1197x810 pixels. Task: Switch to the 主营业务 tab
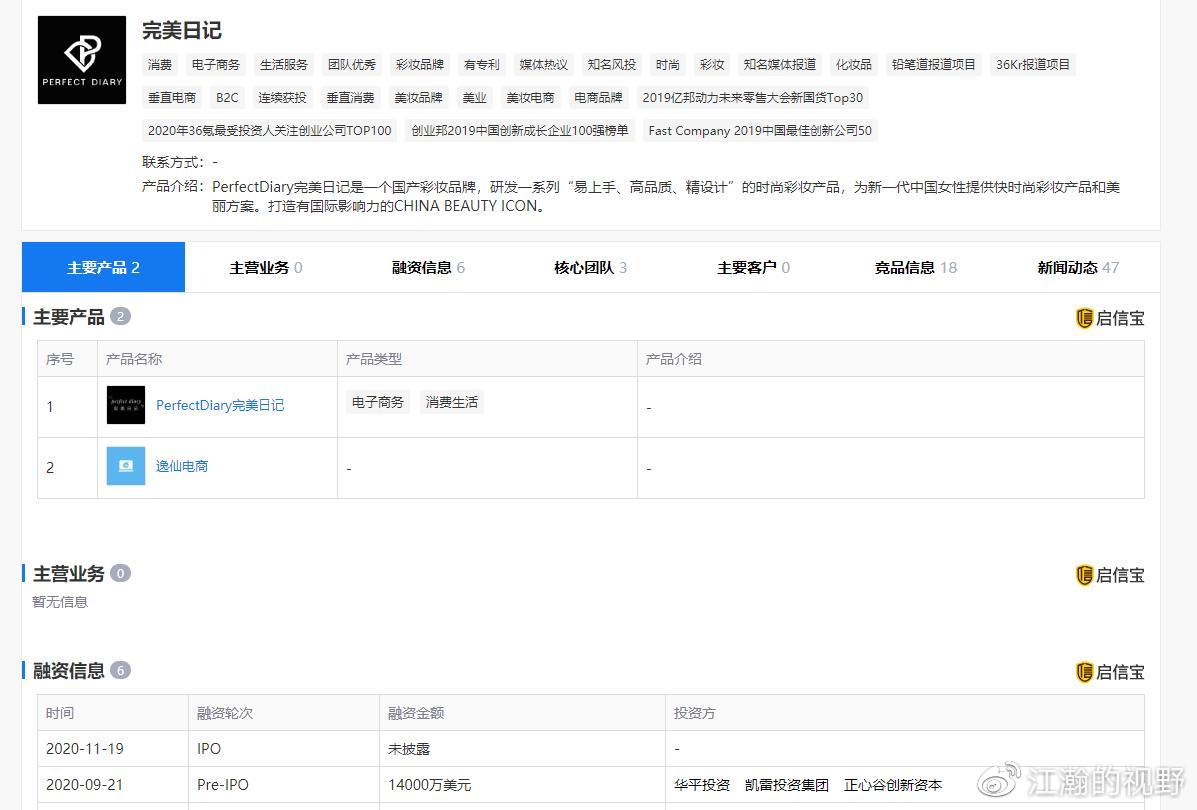tap(266, 267)
